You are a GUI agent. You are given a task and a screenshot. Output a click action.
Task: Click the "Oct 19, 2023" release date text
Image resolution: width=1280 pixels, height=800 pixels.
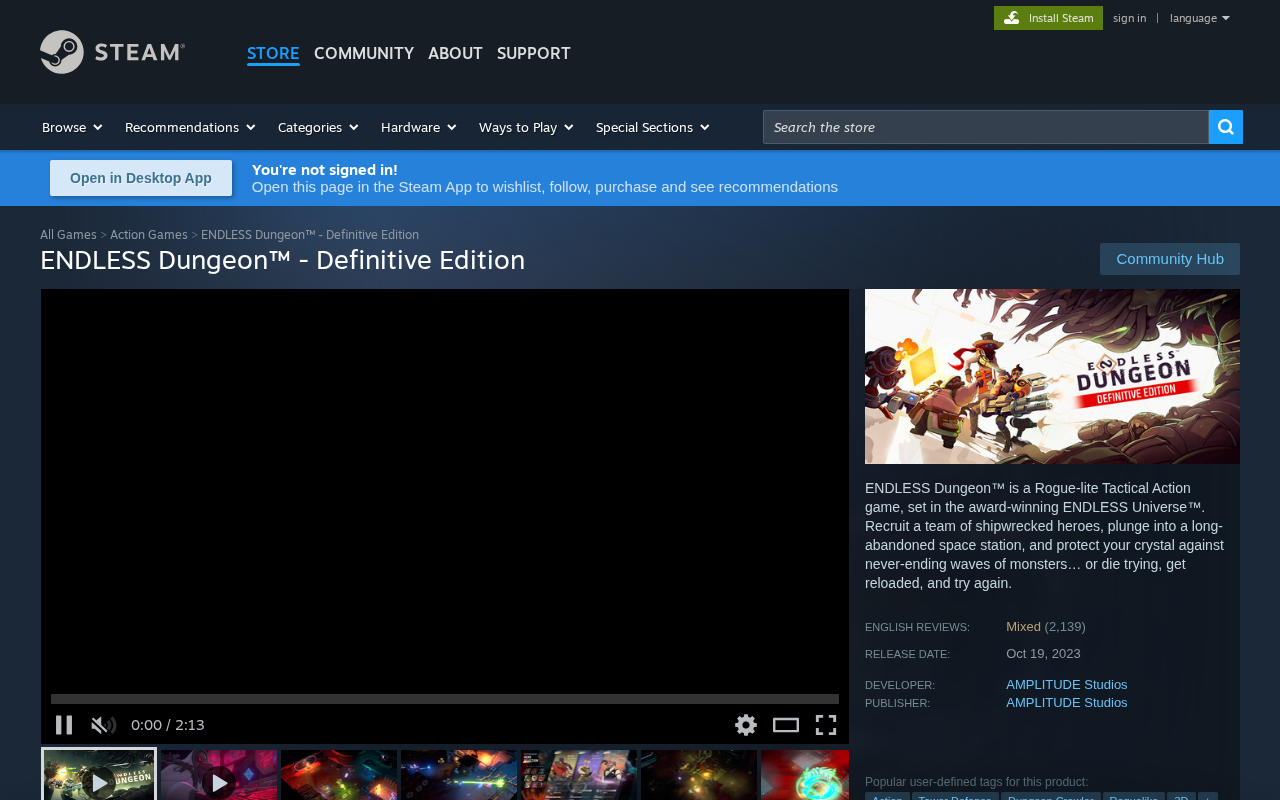point(1043,654)
